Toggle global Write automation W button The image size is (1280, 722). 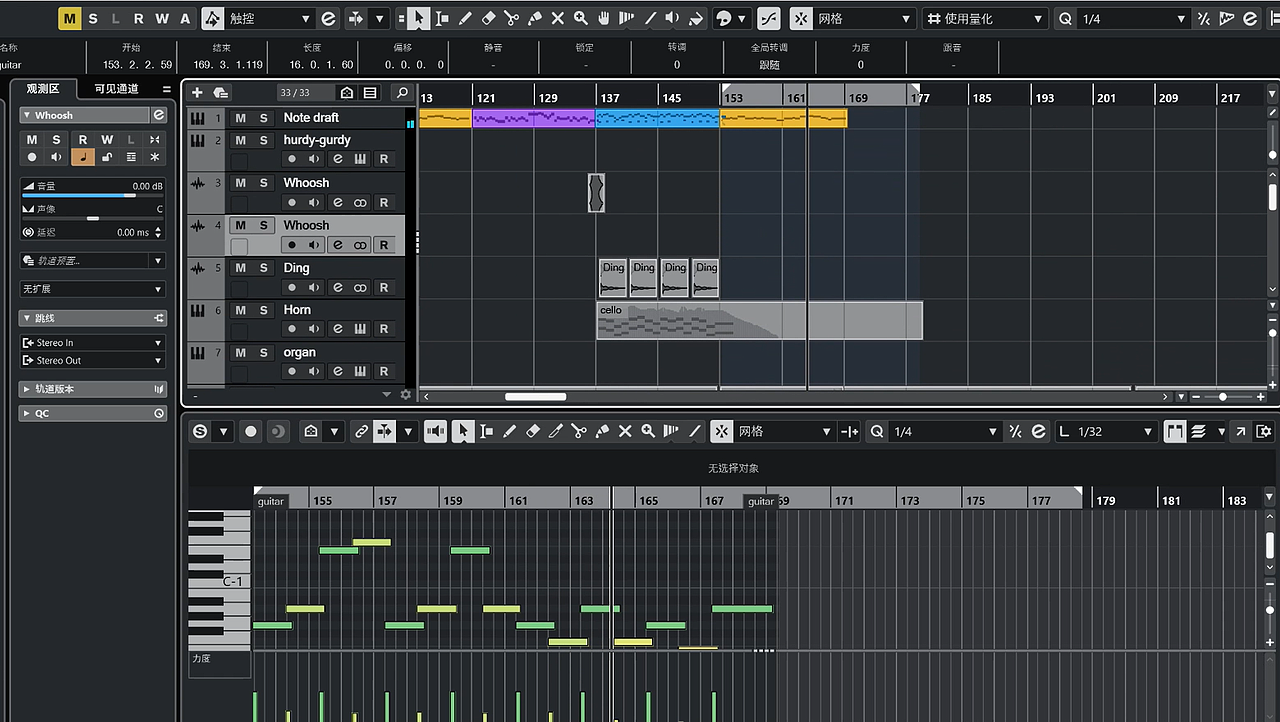[162, 18]
